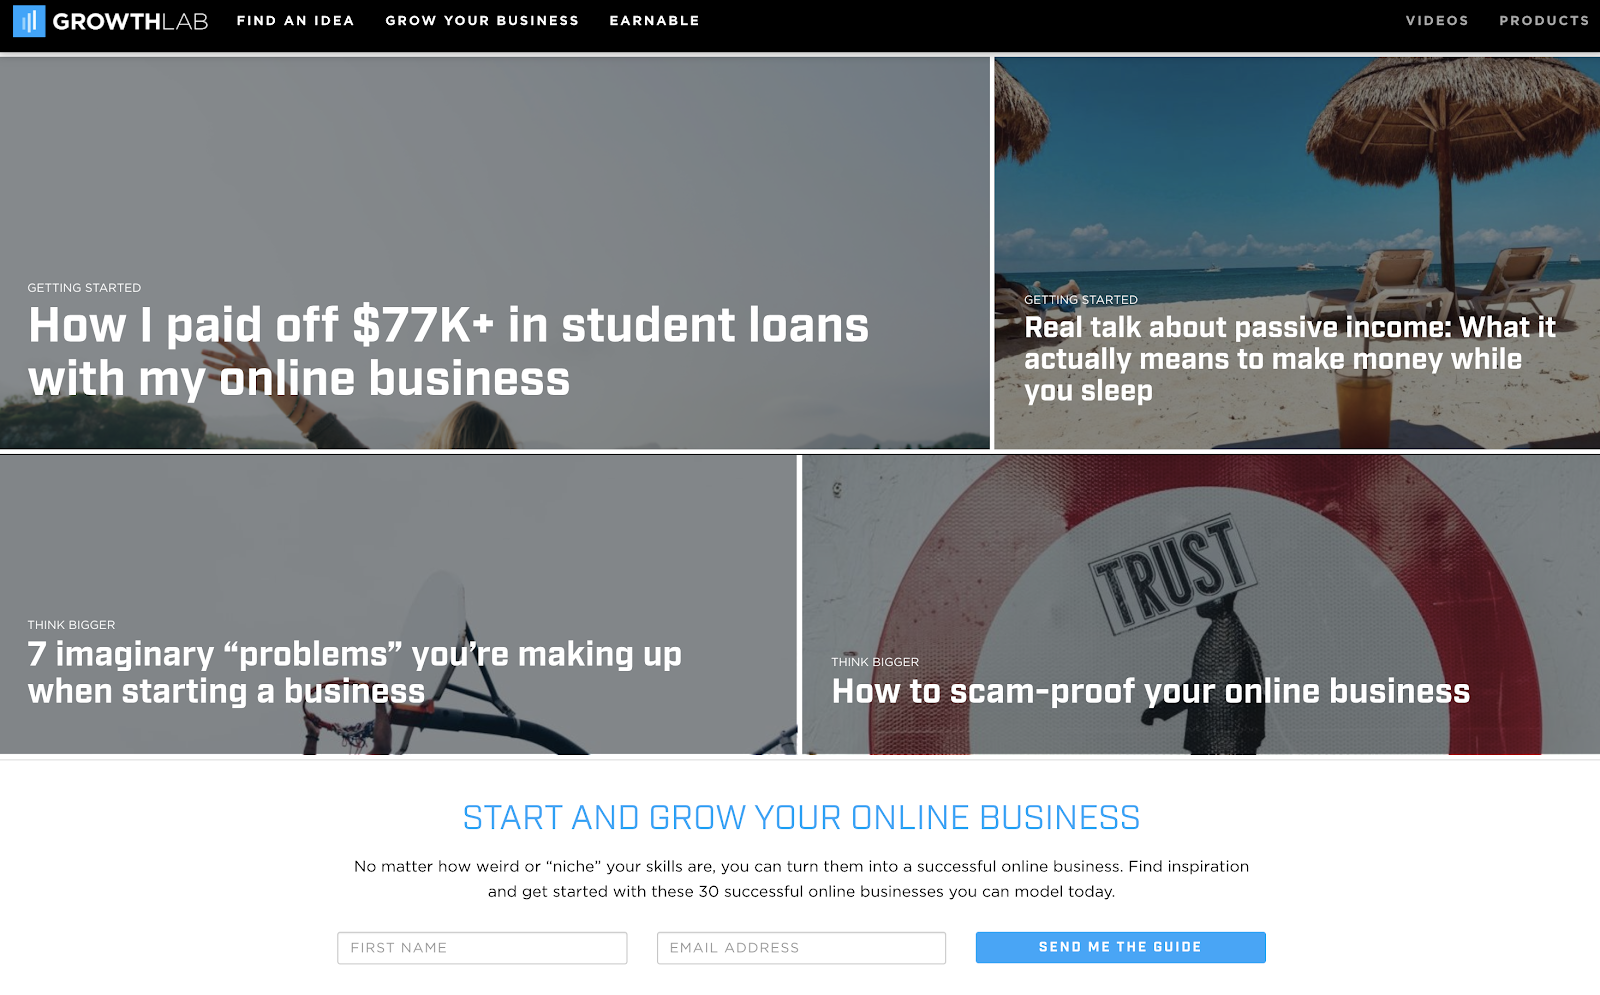The width and height of the screenshot is (1600, 995).
Task: Open the Videos page link
Action: coord(1437,21)
